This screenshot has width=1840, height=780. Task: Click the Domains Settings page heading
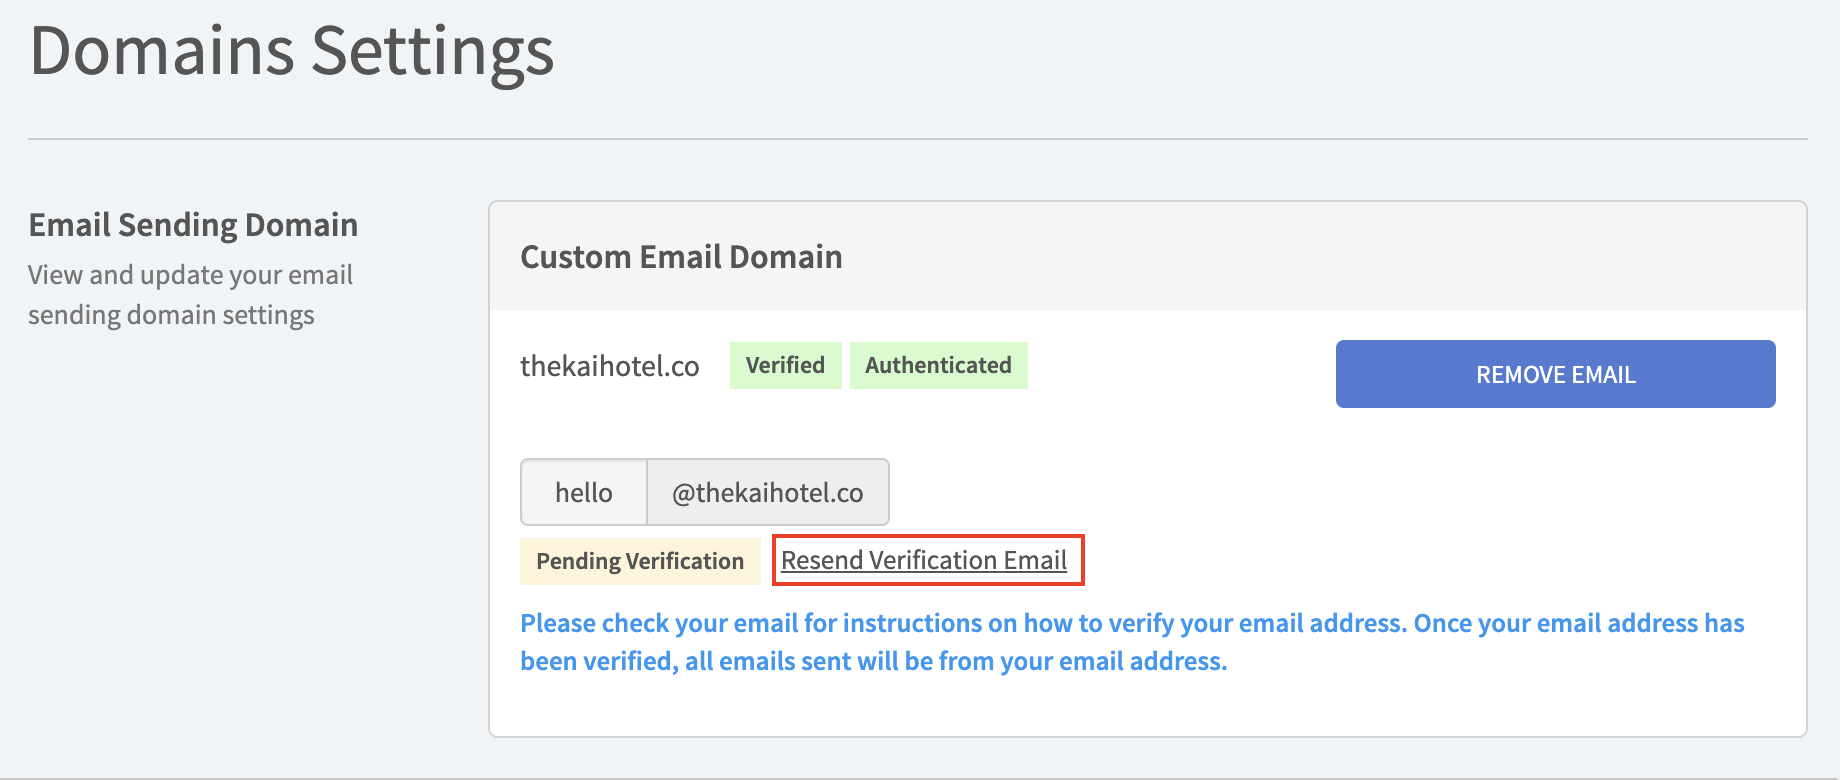[291, 51]
